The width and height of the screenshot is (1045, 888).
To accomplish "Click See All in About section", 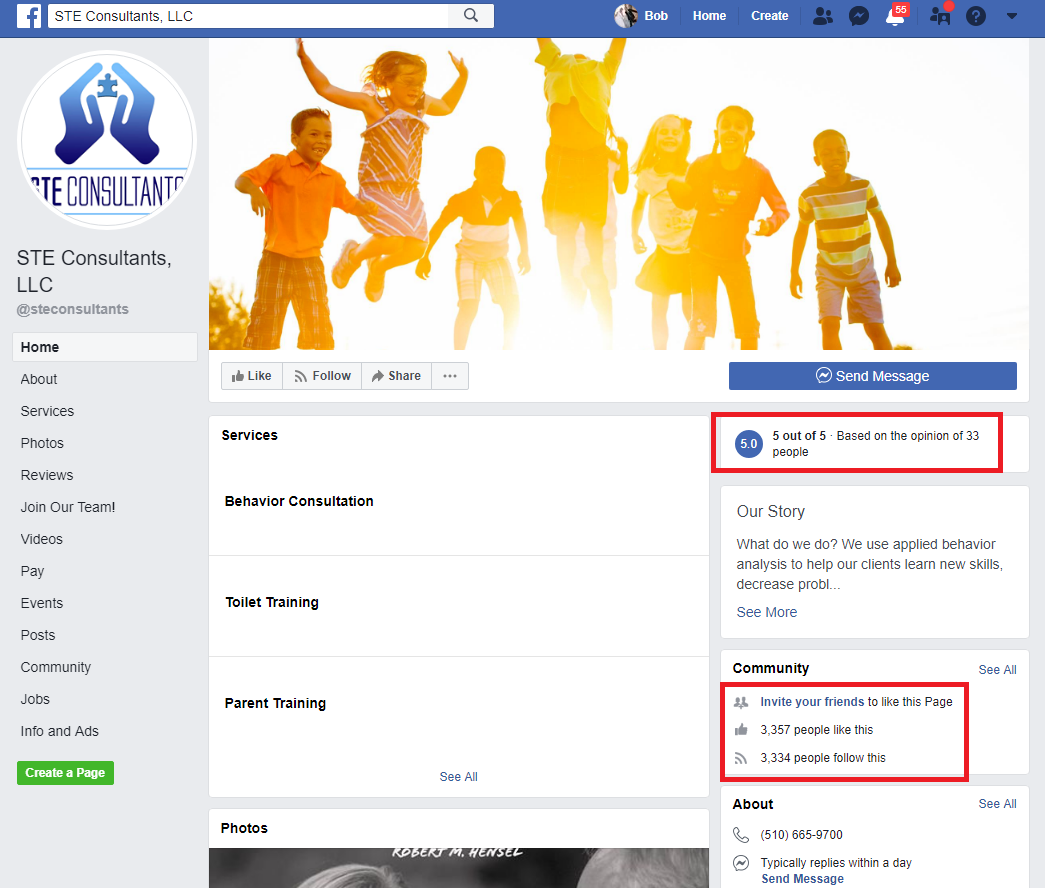I will tap(997, 804).
